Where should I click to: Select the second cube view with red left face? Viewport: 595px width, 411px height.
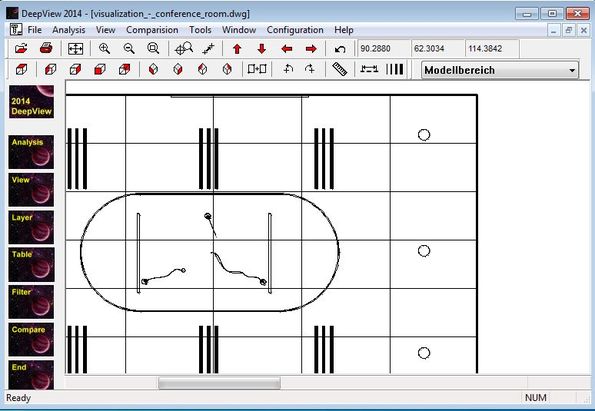(x=50, y=69)
